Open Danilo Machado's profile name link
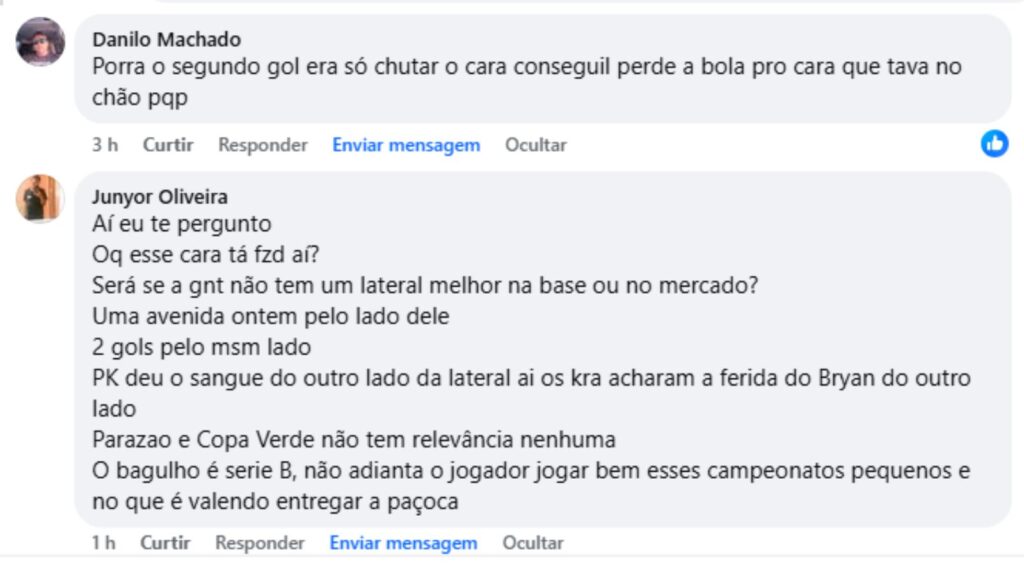 click(x=167, y=39)
